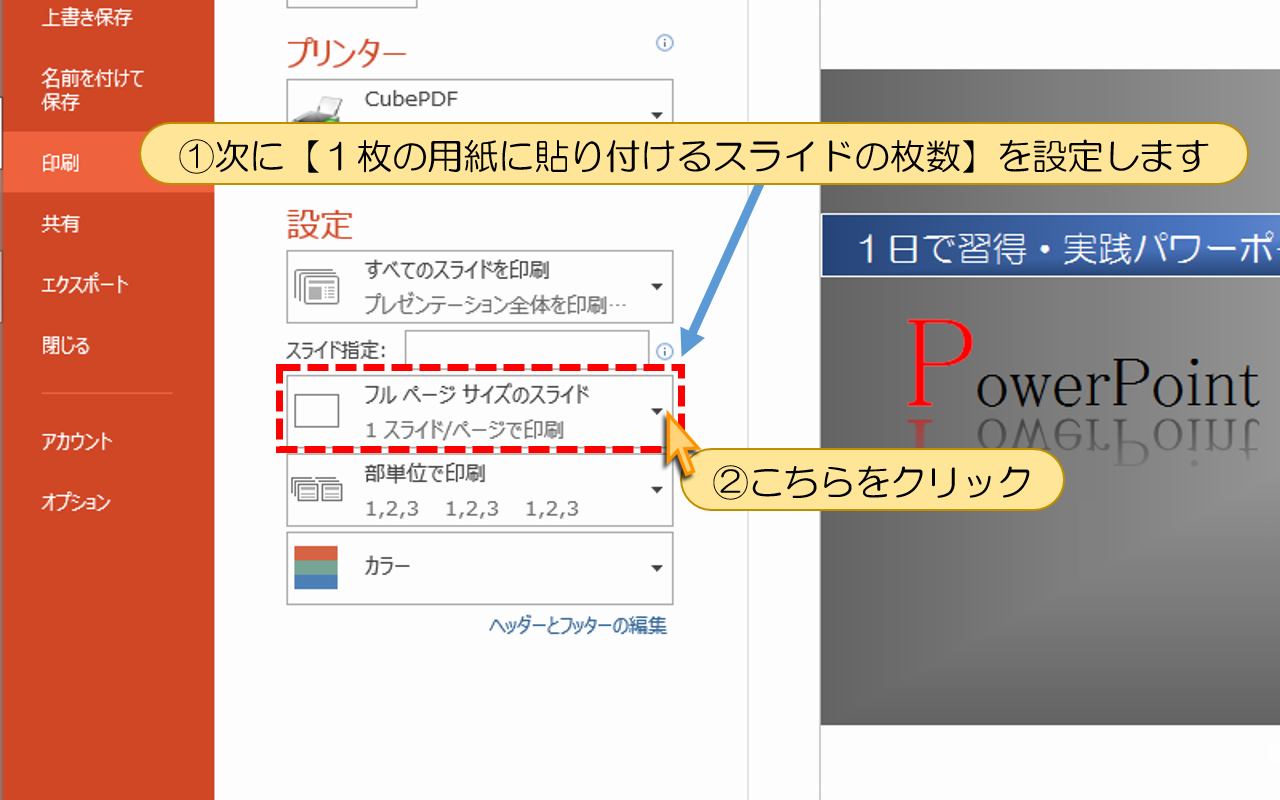The image size is (1280, 800).
Task: Click the プリンター section heading
Action: [x=347, y=52]
